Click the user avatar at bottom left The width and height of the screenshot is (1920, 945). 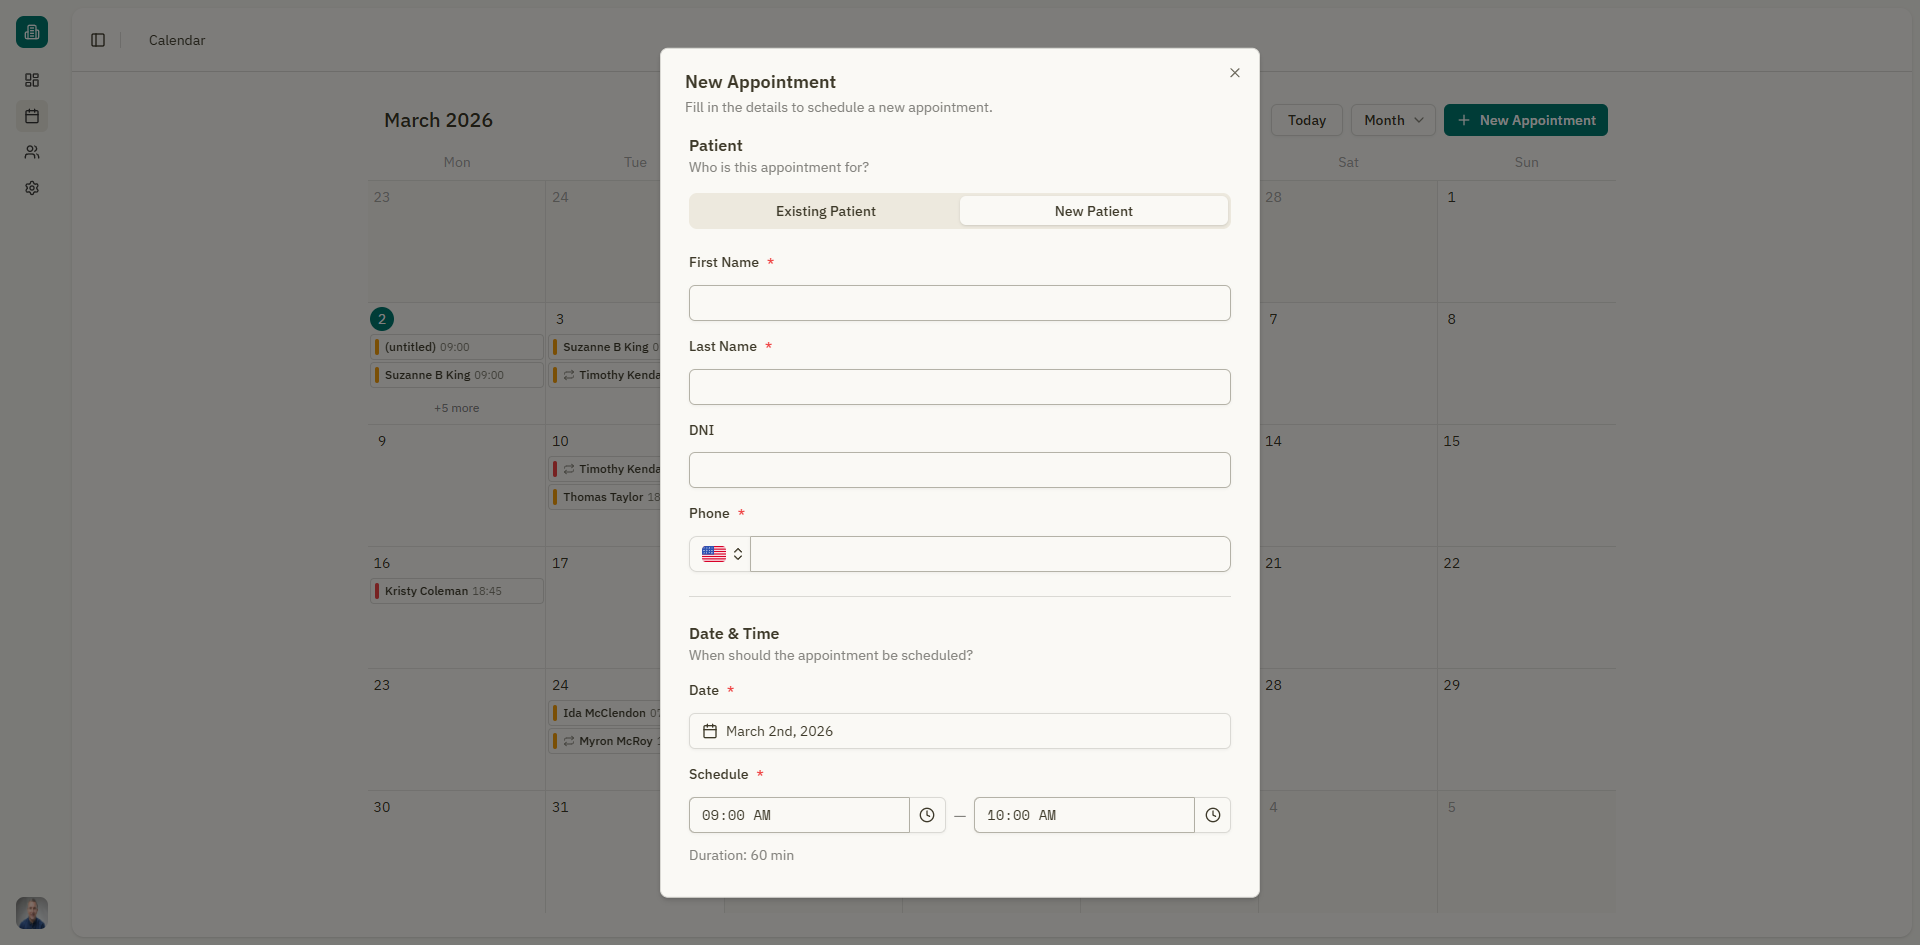[x=31, y=913]
